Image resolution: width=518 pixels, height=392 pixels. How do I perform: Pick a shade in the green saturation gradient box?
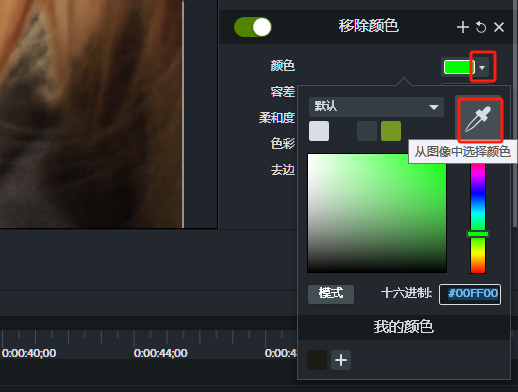click(377, 213)
